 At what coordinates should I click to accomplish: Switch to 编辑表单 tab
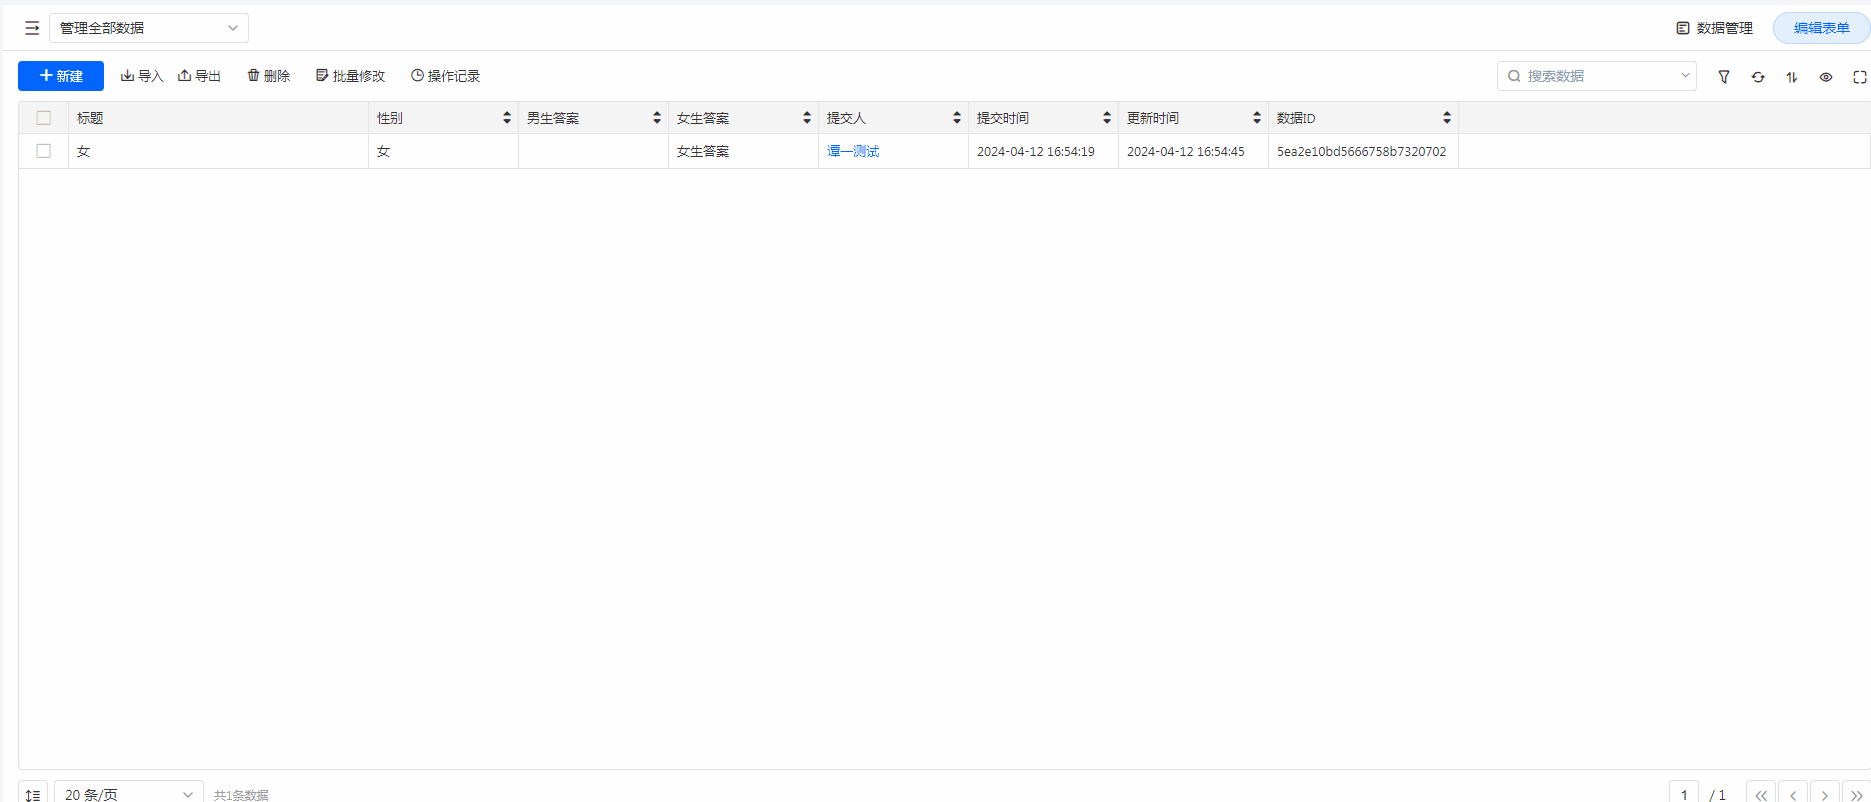coord(1821,28)
